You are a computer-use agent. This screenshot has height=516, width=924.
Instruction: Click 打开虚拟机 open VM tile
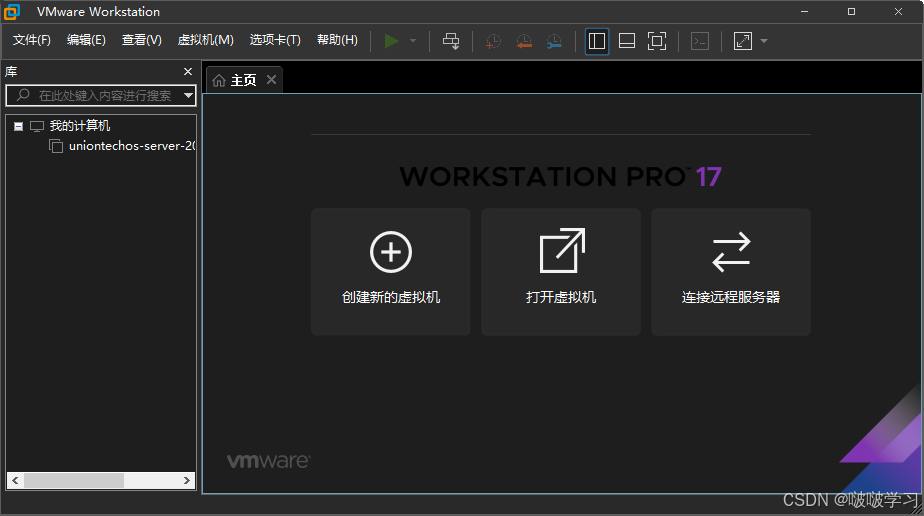pos(561,272)
